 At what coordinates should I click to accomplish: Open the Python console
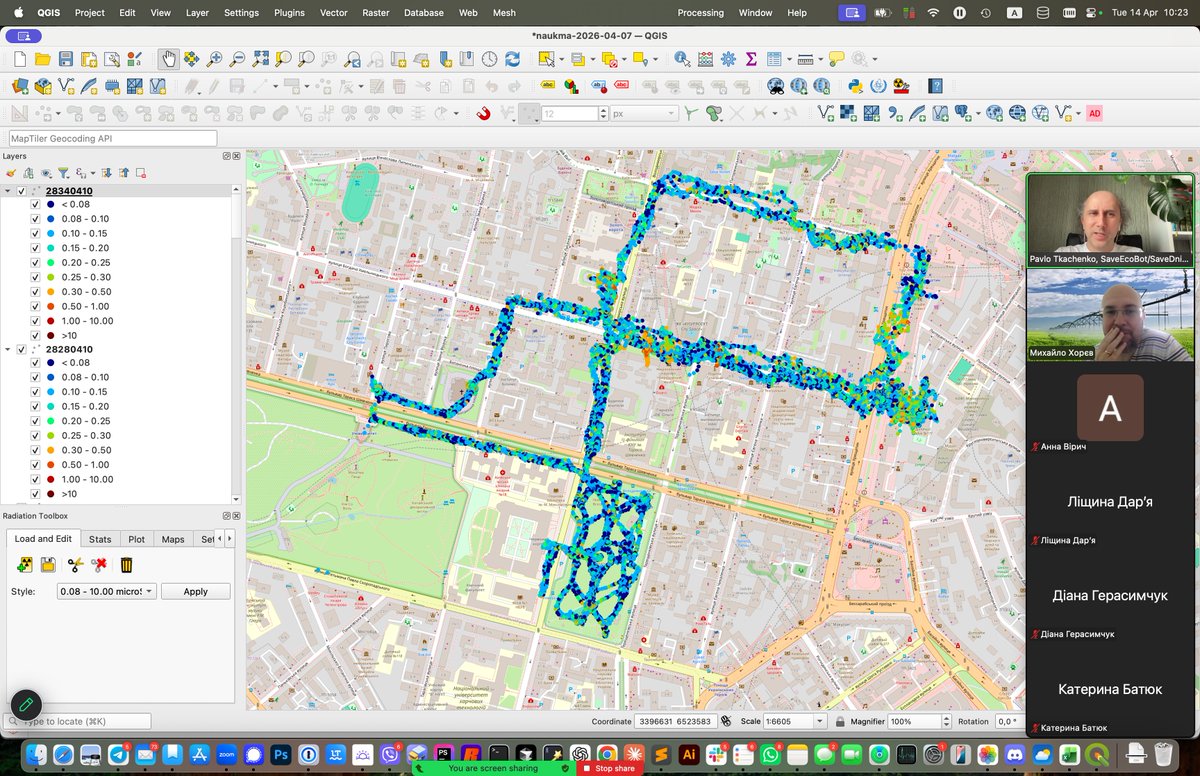pyautogui.click(x=856, y=87)
